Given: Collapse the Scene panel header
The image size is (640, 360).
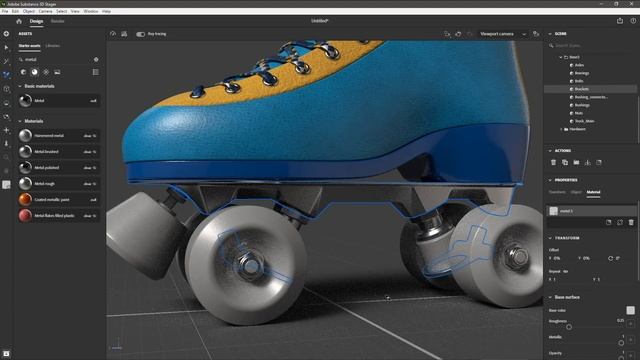Looking at the screenshot, I should (x=550, y=34).
